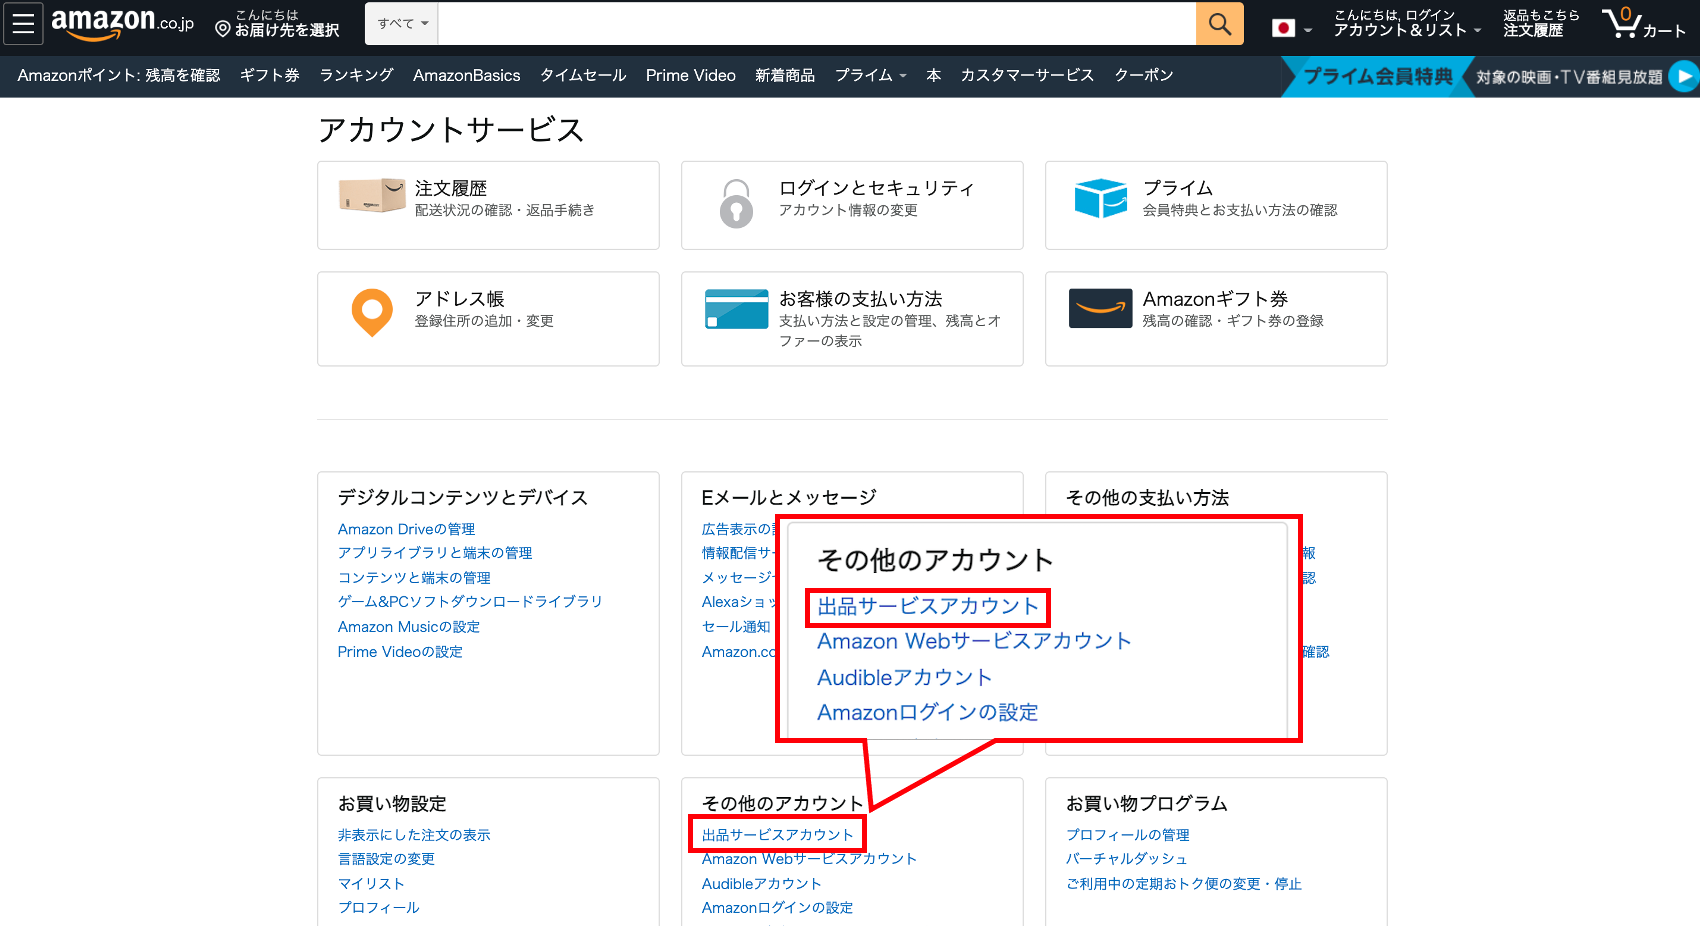The image size is (1700, 938).
Task: Open Prime Video in navigation bar
Action: pos(690,75)
